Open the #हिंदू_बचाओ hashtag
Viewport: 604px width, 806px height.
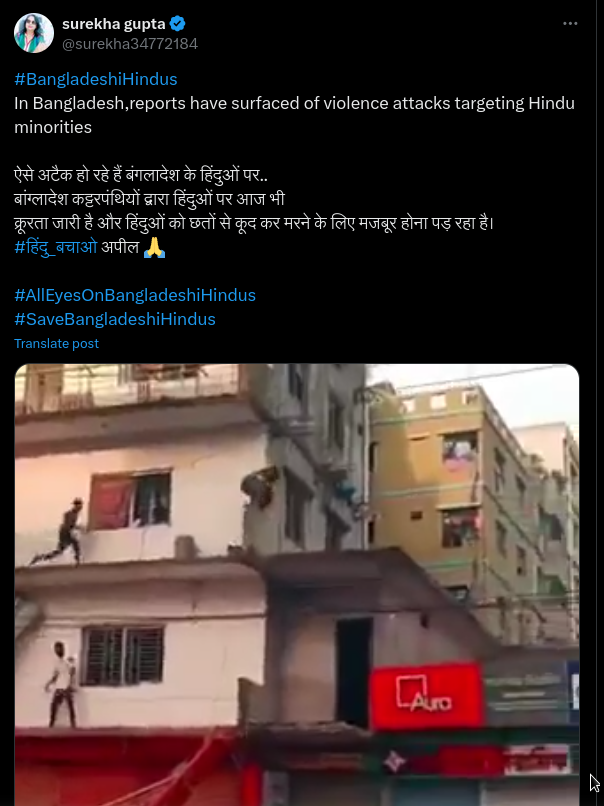tap(56, 247)
